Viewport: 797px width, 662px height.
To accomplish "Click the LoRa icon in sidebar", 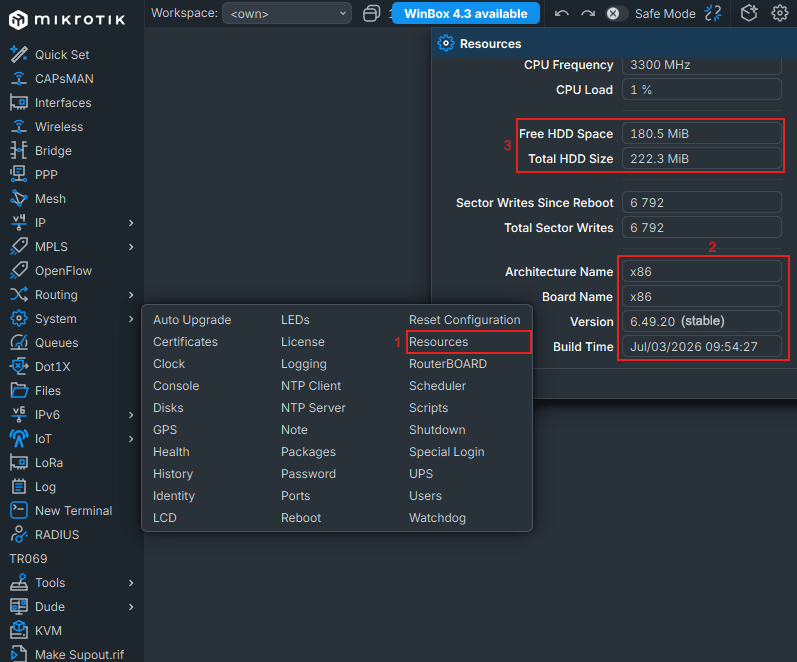I will click(19, 462).
